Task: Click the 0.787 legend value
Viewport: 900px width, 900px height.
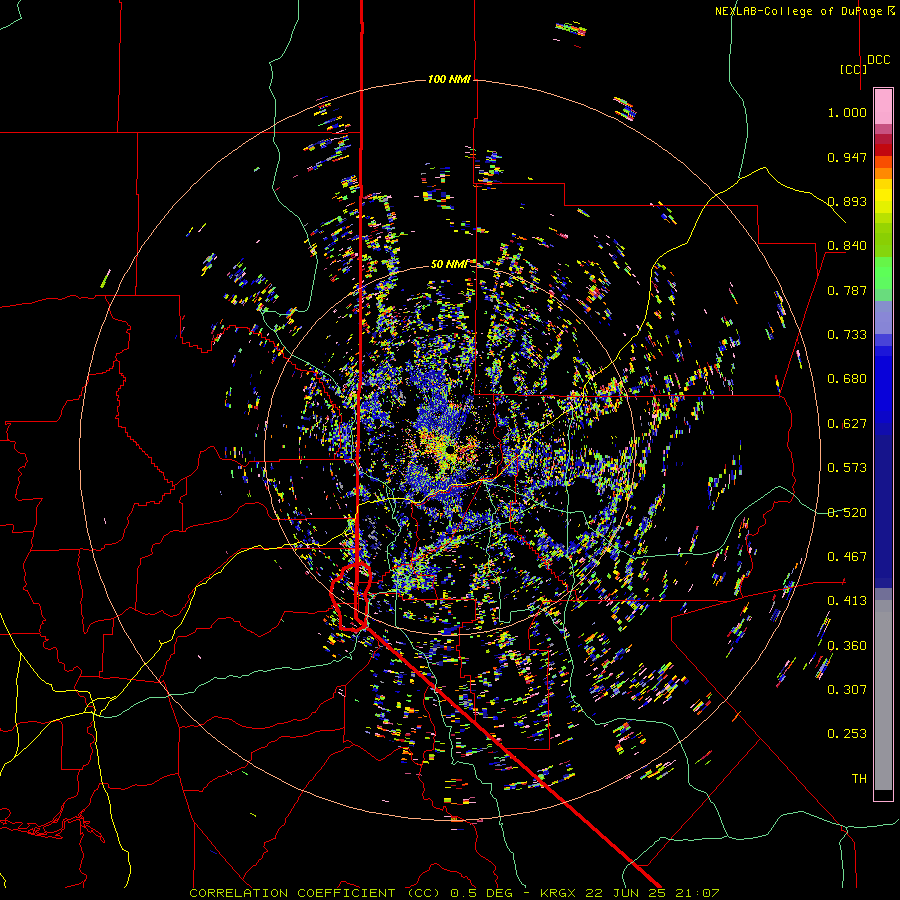Action: [x=847, y=290]
